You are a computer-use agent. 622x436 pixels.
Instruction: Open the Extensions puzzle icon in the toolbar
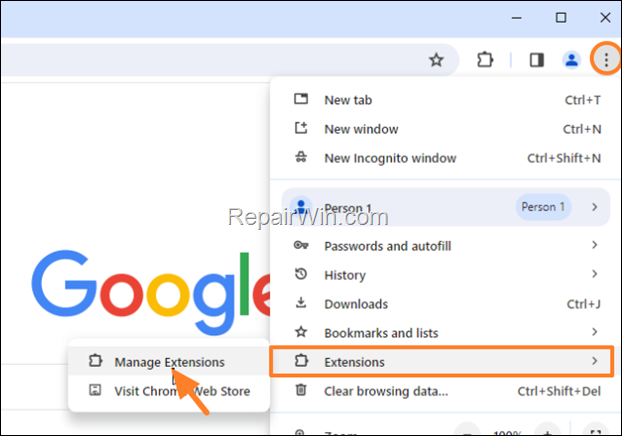pyautogui.click(x=485, y=60)
